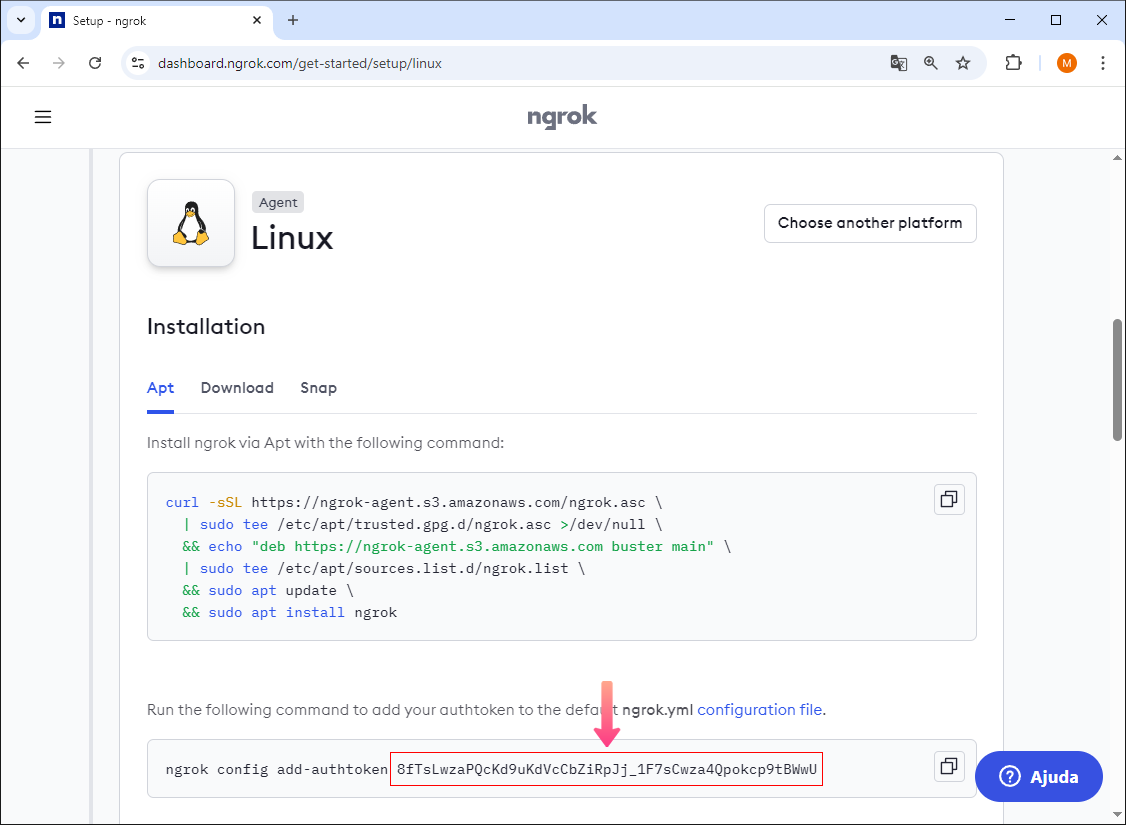The width and height of the screenshot is (1126, 825).
Task: Click 'Install ngrok via Apt' instruction text
Action: [x=325, y=443]
